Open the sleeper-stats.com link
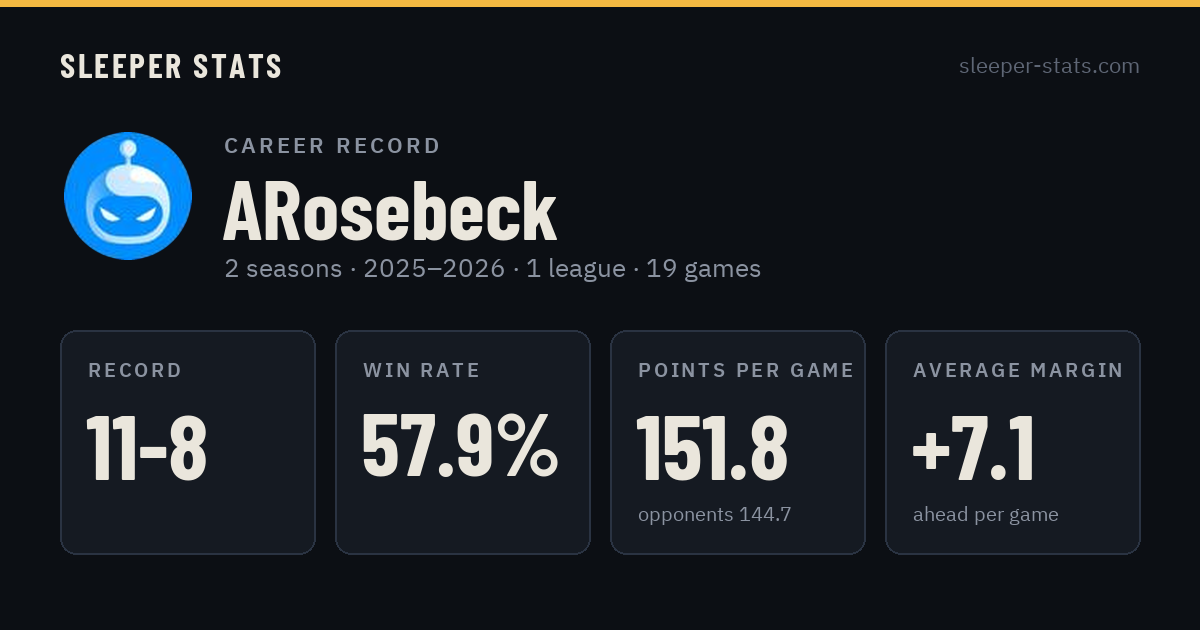This screenshot has width=1200, height=630. pos(1049,66)
